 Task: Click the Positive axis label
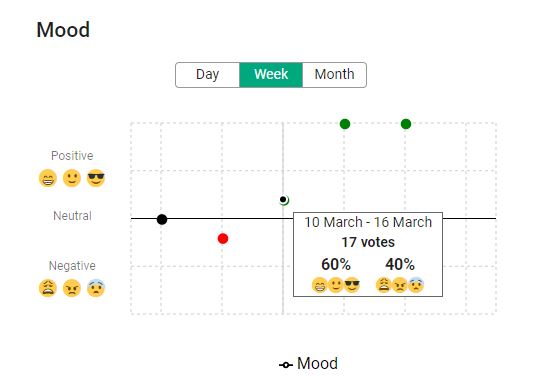(x=72, y=156)
